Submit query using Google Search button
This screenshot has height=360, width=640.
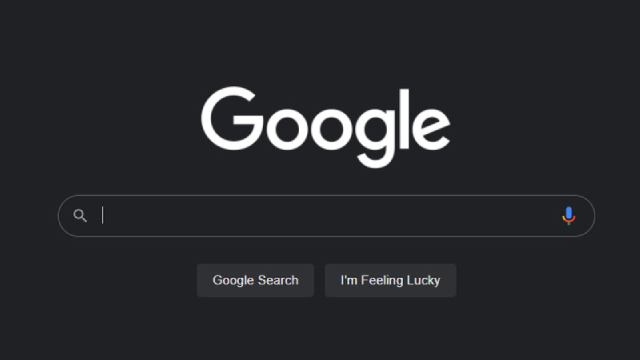click(x=256, y=280)
